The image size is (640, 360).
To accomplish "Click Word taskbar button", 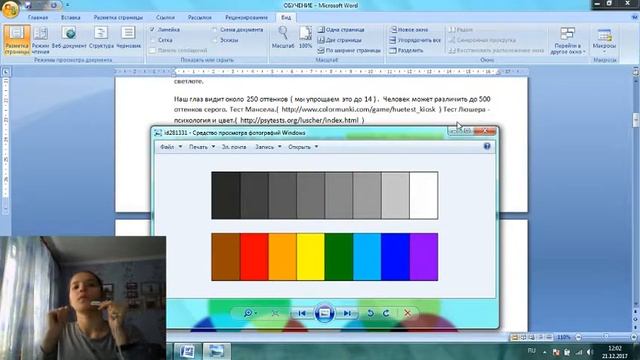I will [x=187, y=351].
